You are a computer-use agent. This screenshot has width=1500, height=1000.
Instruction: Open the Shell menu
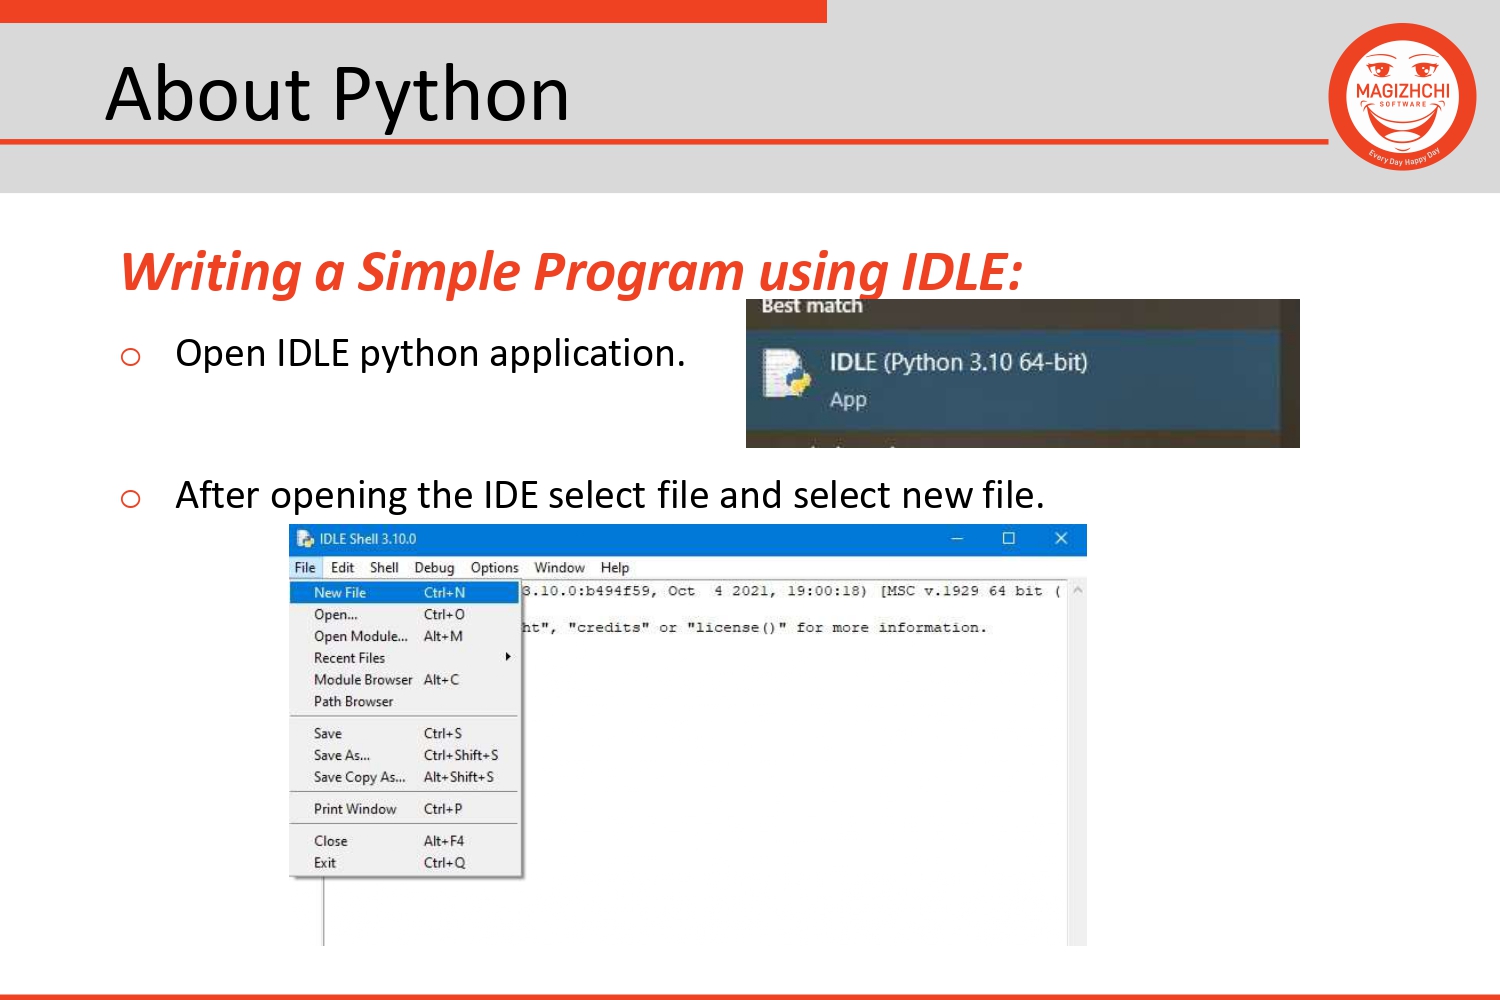pyautogui.click(x=384, y=567)
